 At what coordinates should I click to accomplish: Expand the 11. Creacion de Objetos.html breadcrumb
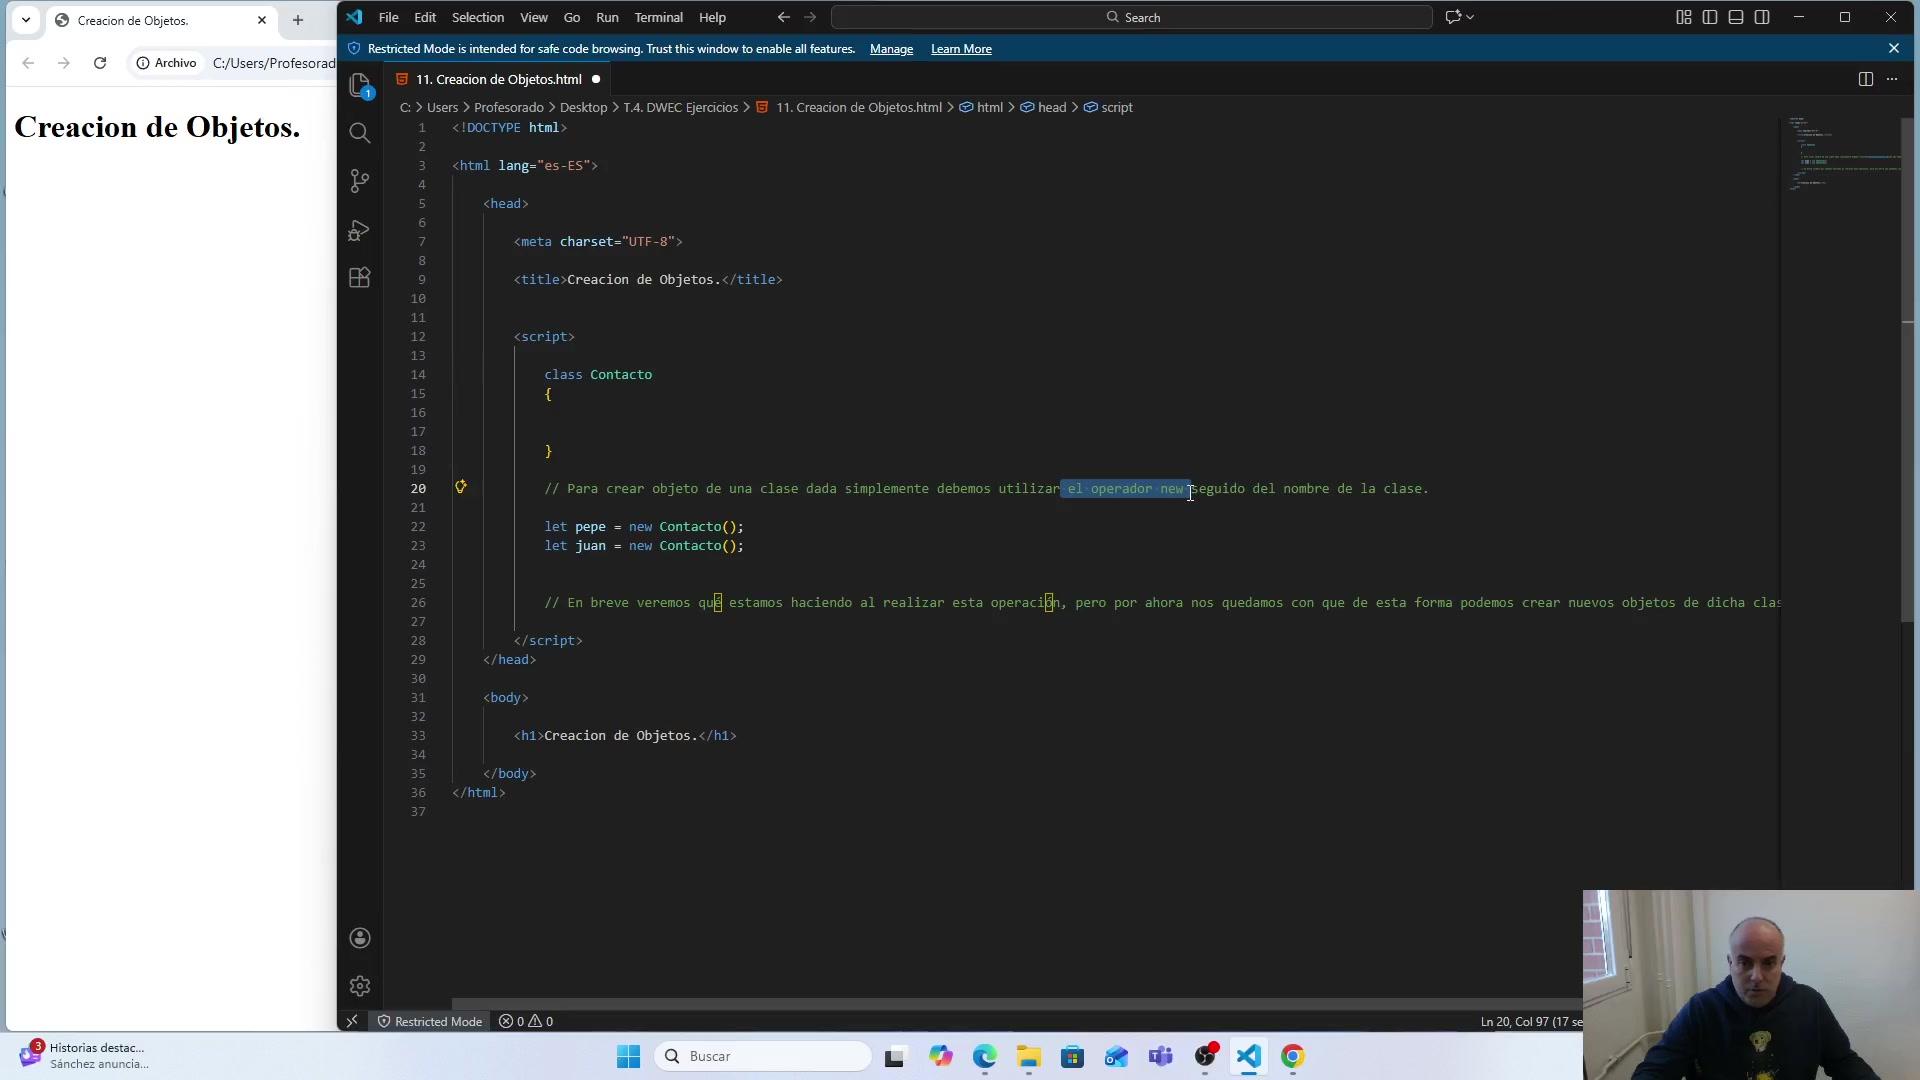849,107
